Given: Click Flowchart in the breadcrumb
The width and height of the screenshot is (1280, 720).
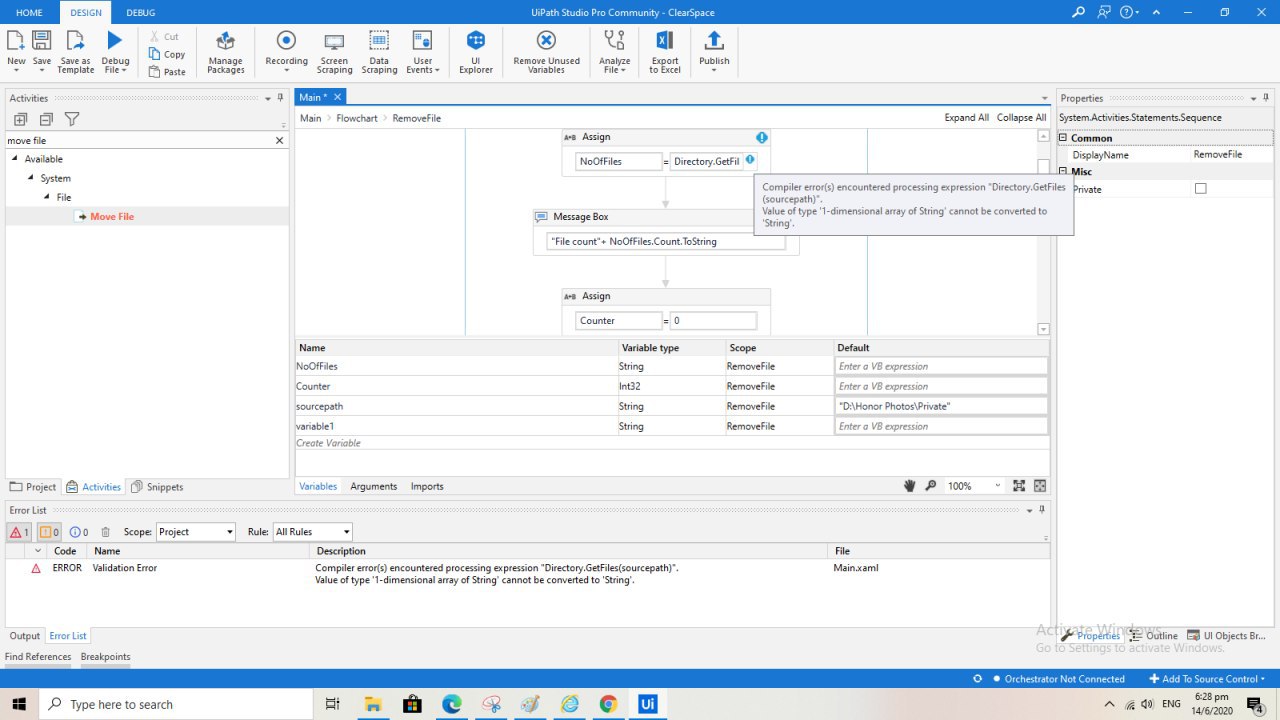Looking at the screenshot, I should pos(357,118).
